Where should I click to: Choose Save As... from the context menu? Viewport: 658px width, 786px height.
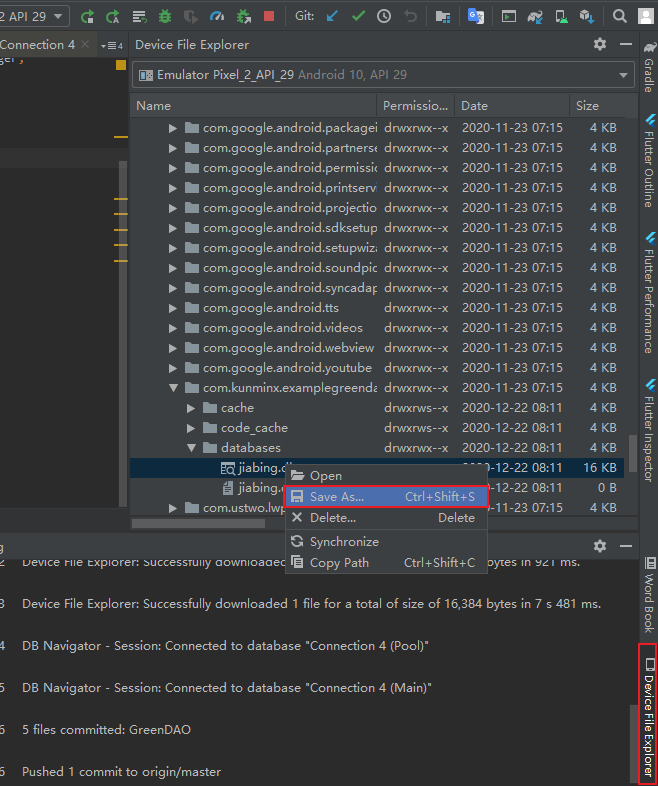tap(386, 496)
